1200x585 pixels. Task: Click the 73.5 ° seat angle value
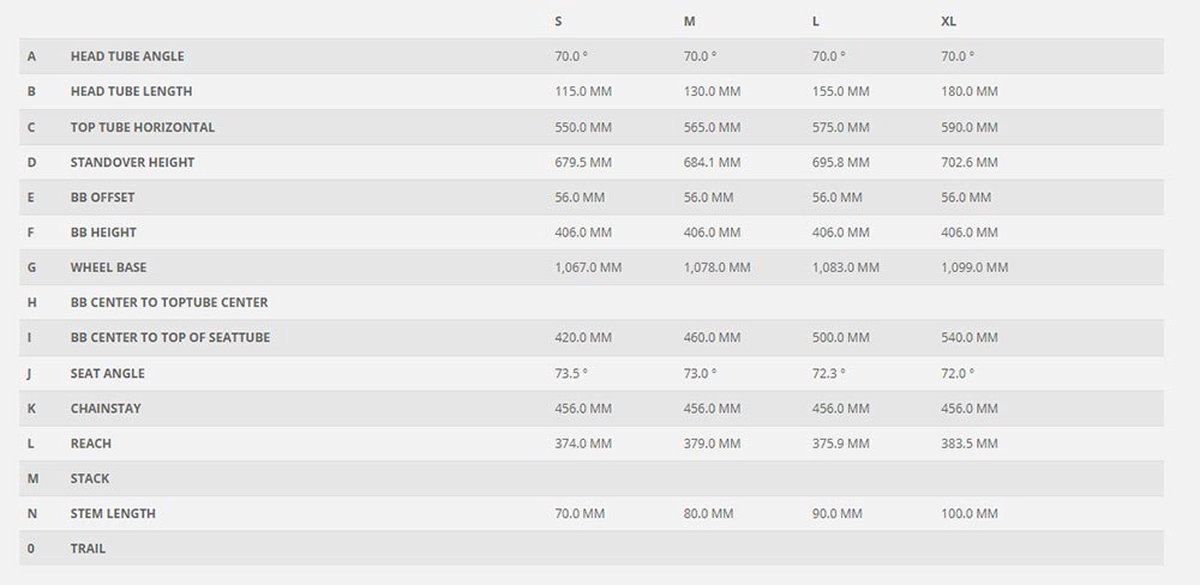571,374
